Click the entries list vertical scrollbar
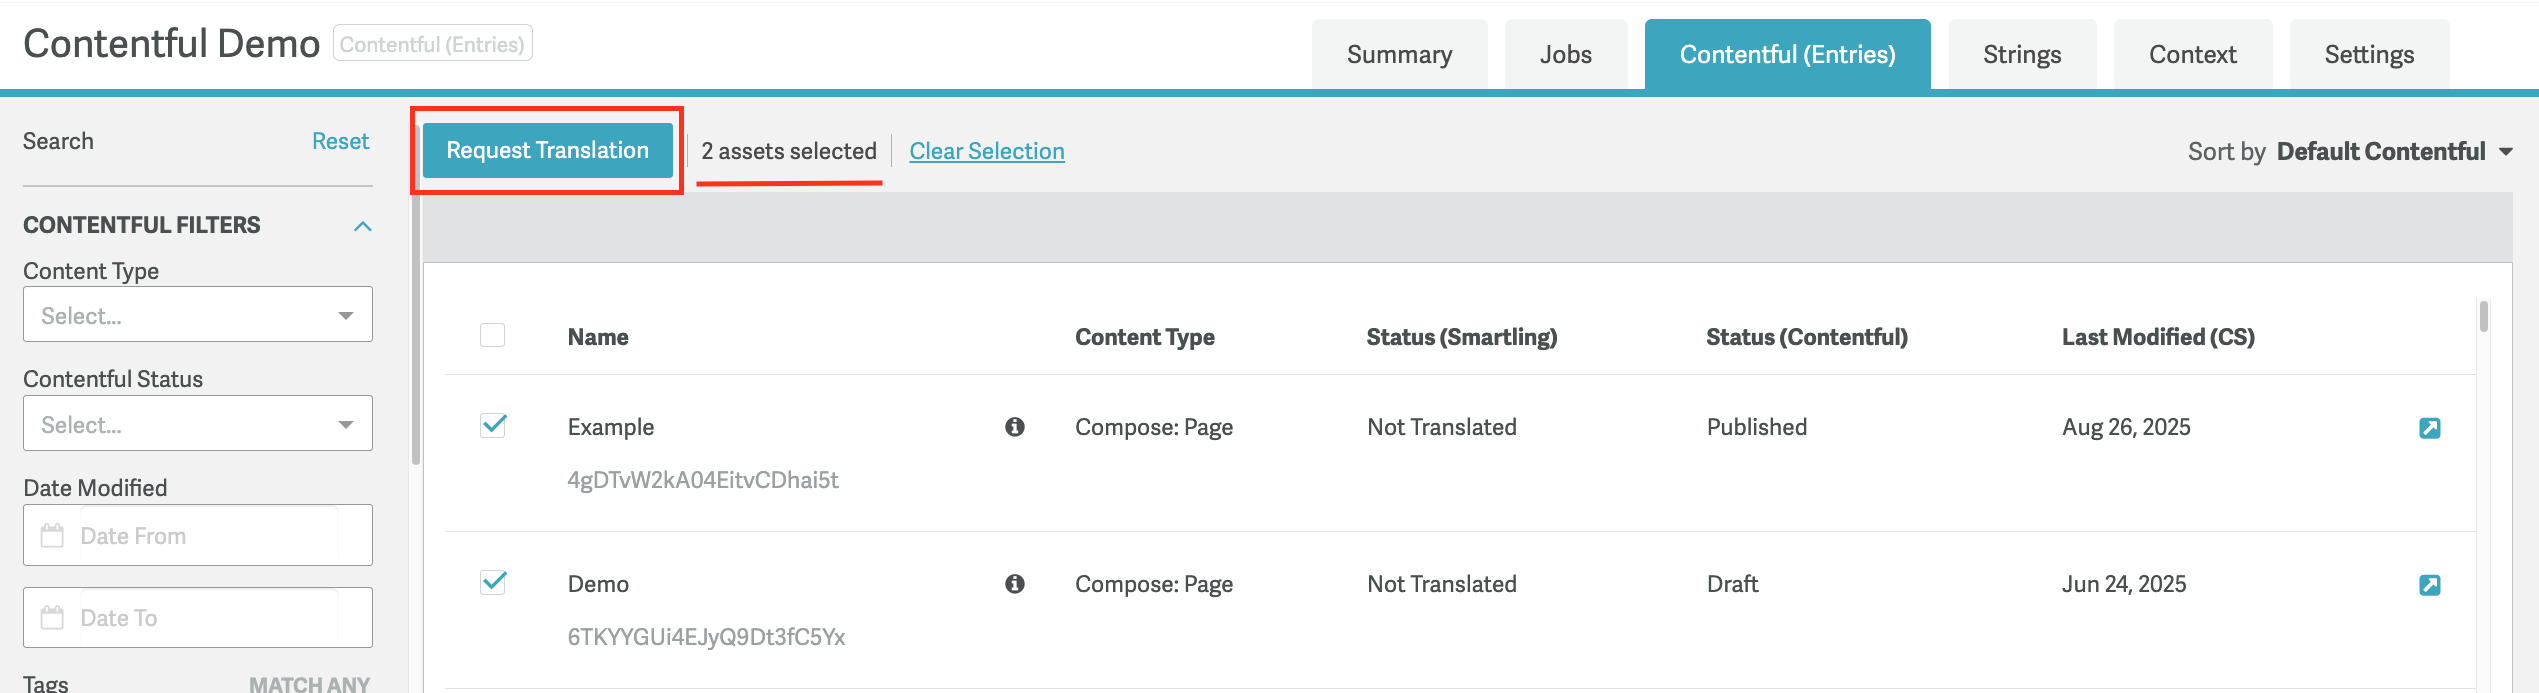Screen dimensions: 2539x693 click(2483, 318)
